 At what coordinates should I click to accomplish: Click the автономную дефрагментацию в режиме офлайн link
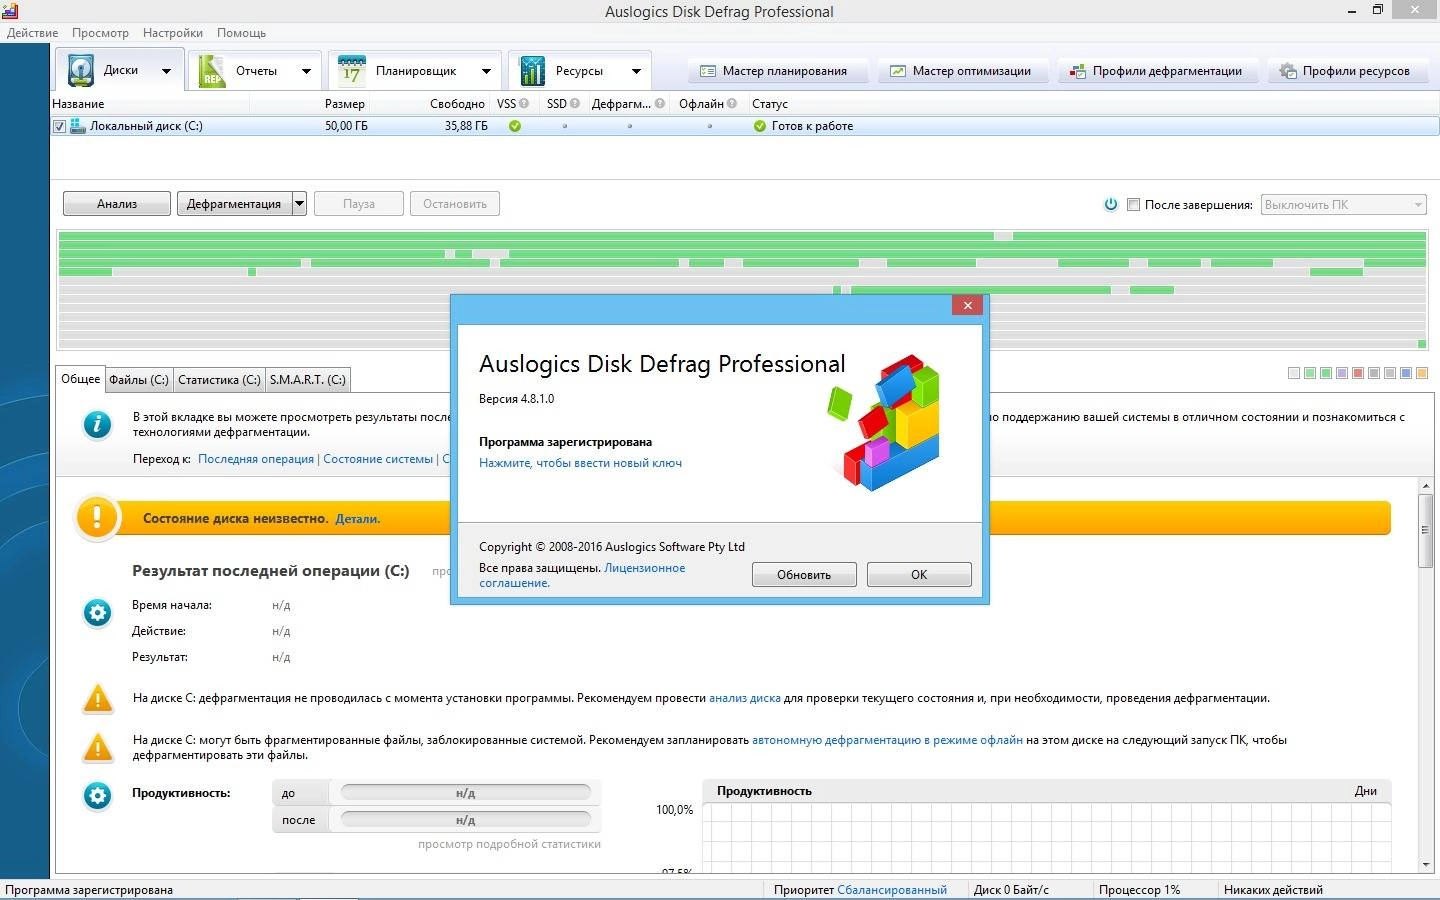[x=887, y=740]
